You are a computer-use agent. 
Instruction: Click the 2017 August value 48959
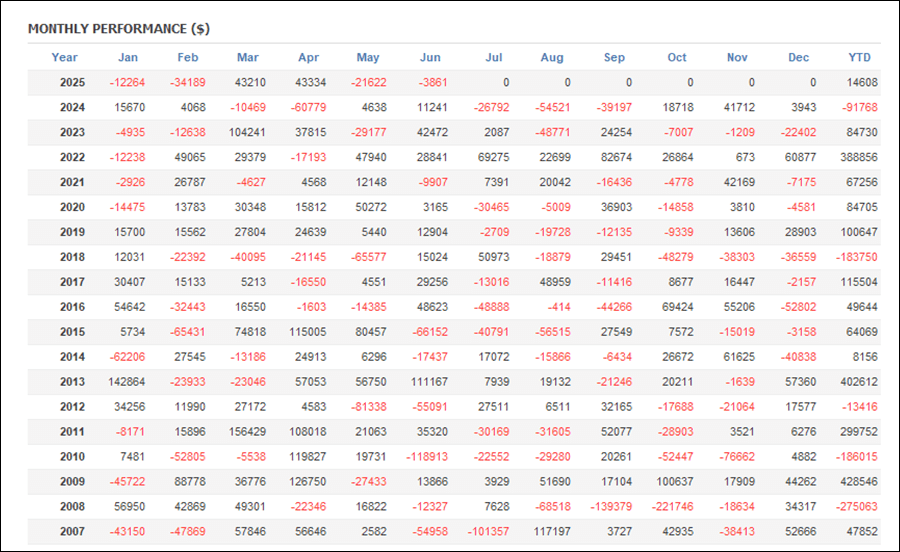(555, 282)
